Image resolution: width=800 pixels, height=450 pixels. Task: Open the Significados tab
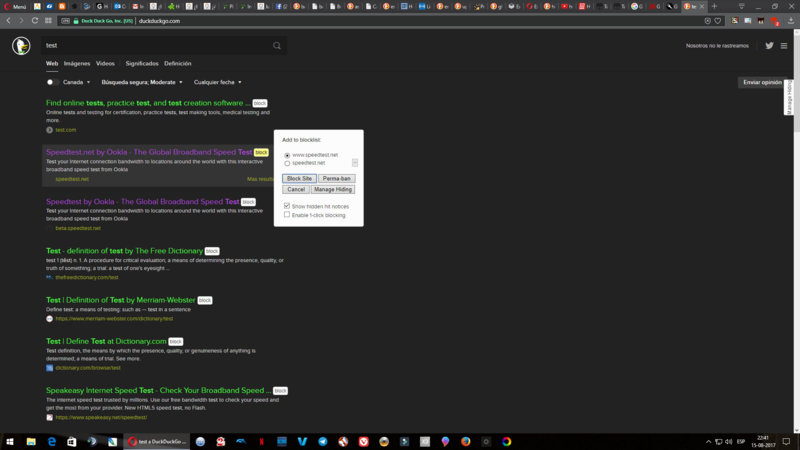(142, 64)
